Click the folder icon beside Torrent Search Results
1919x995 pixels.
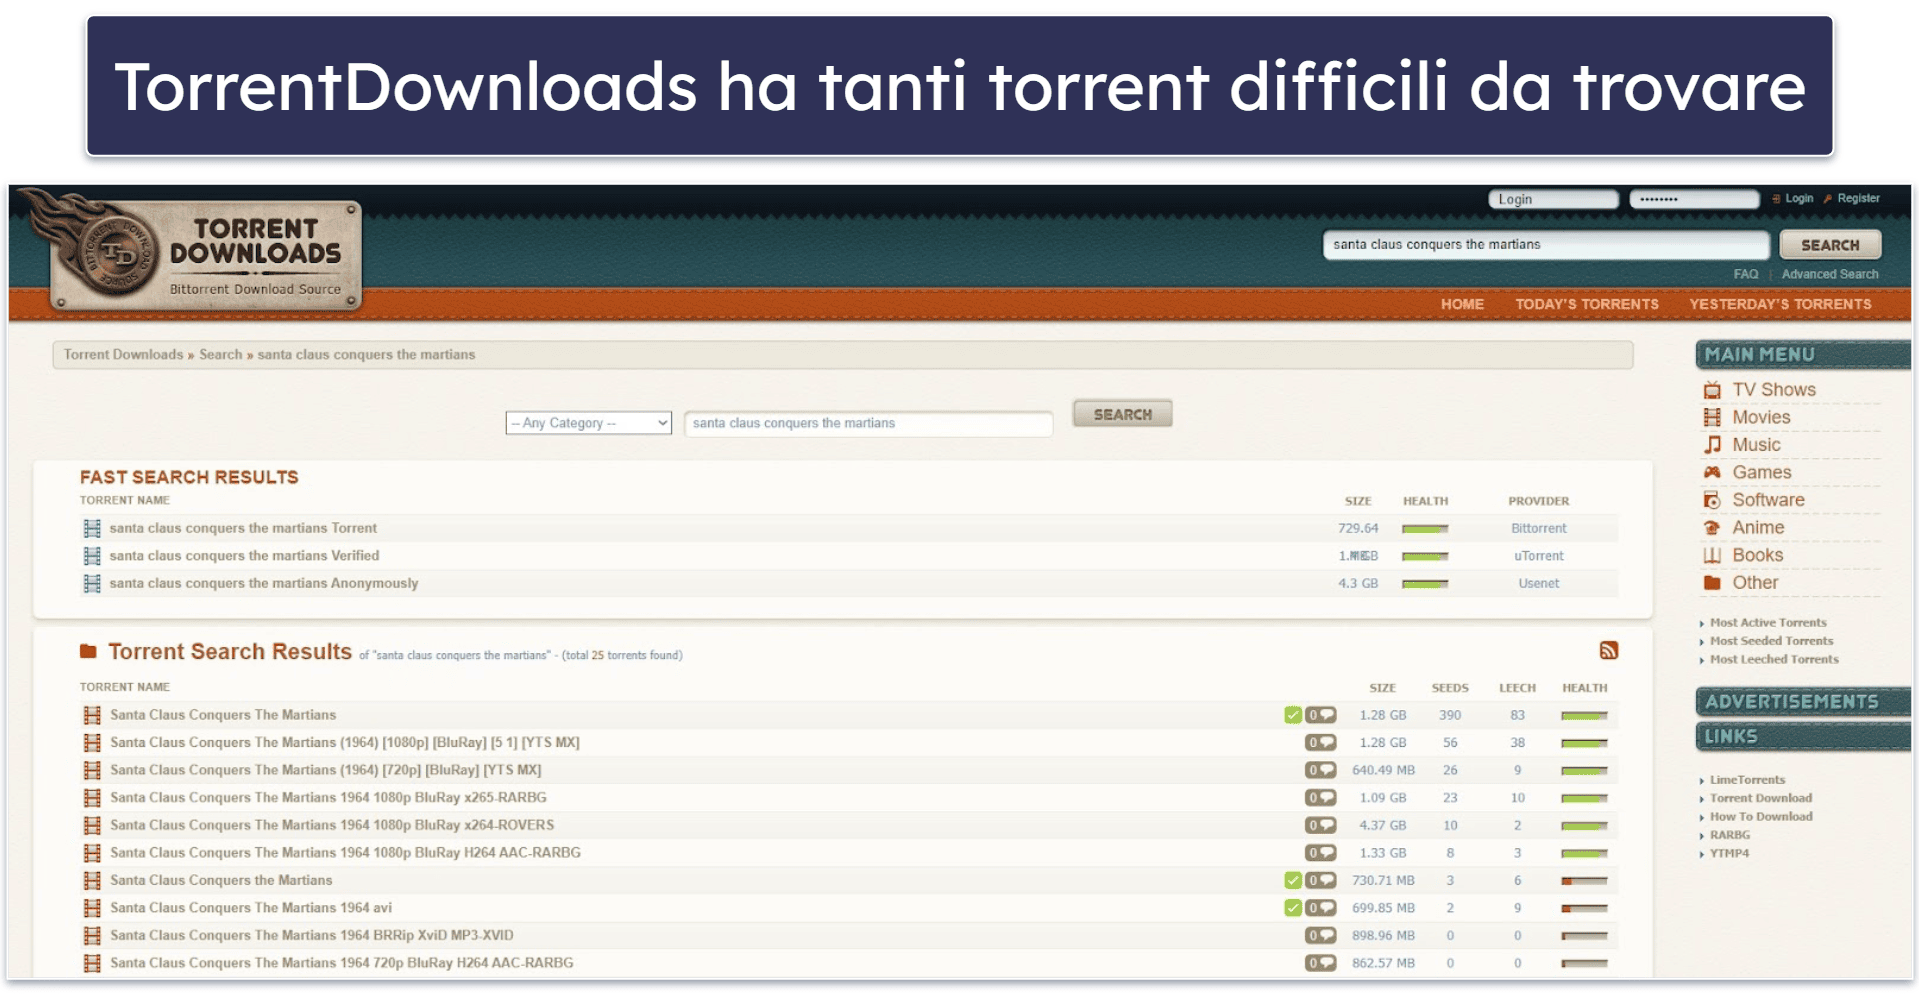pos(88,651)
